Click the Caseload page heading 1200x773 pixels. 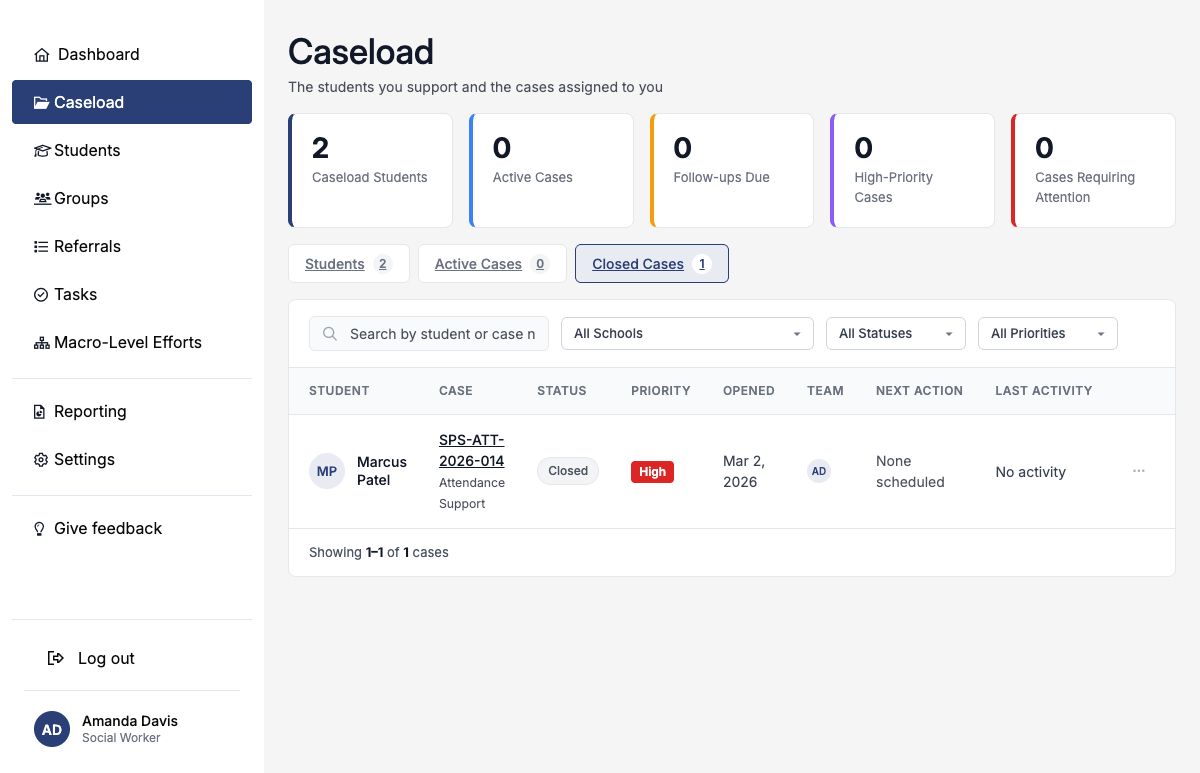coord(361,51)
